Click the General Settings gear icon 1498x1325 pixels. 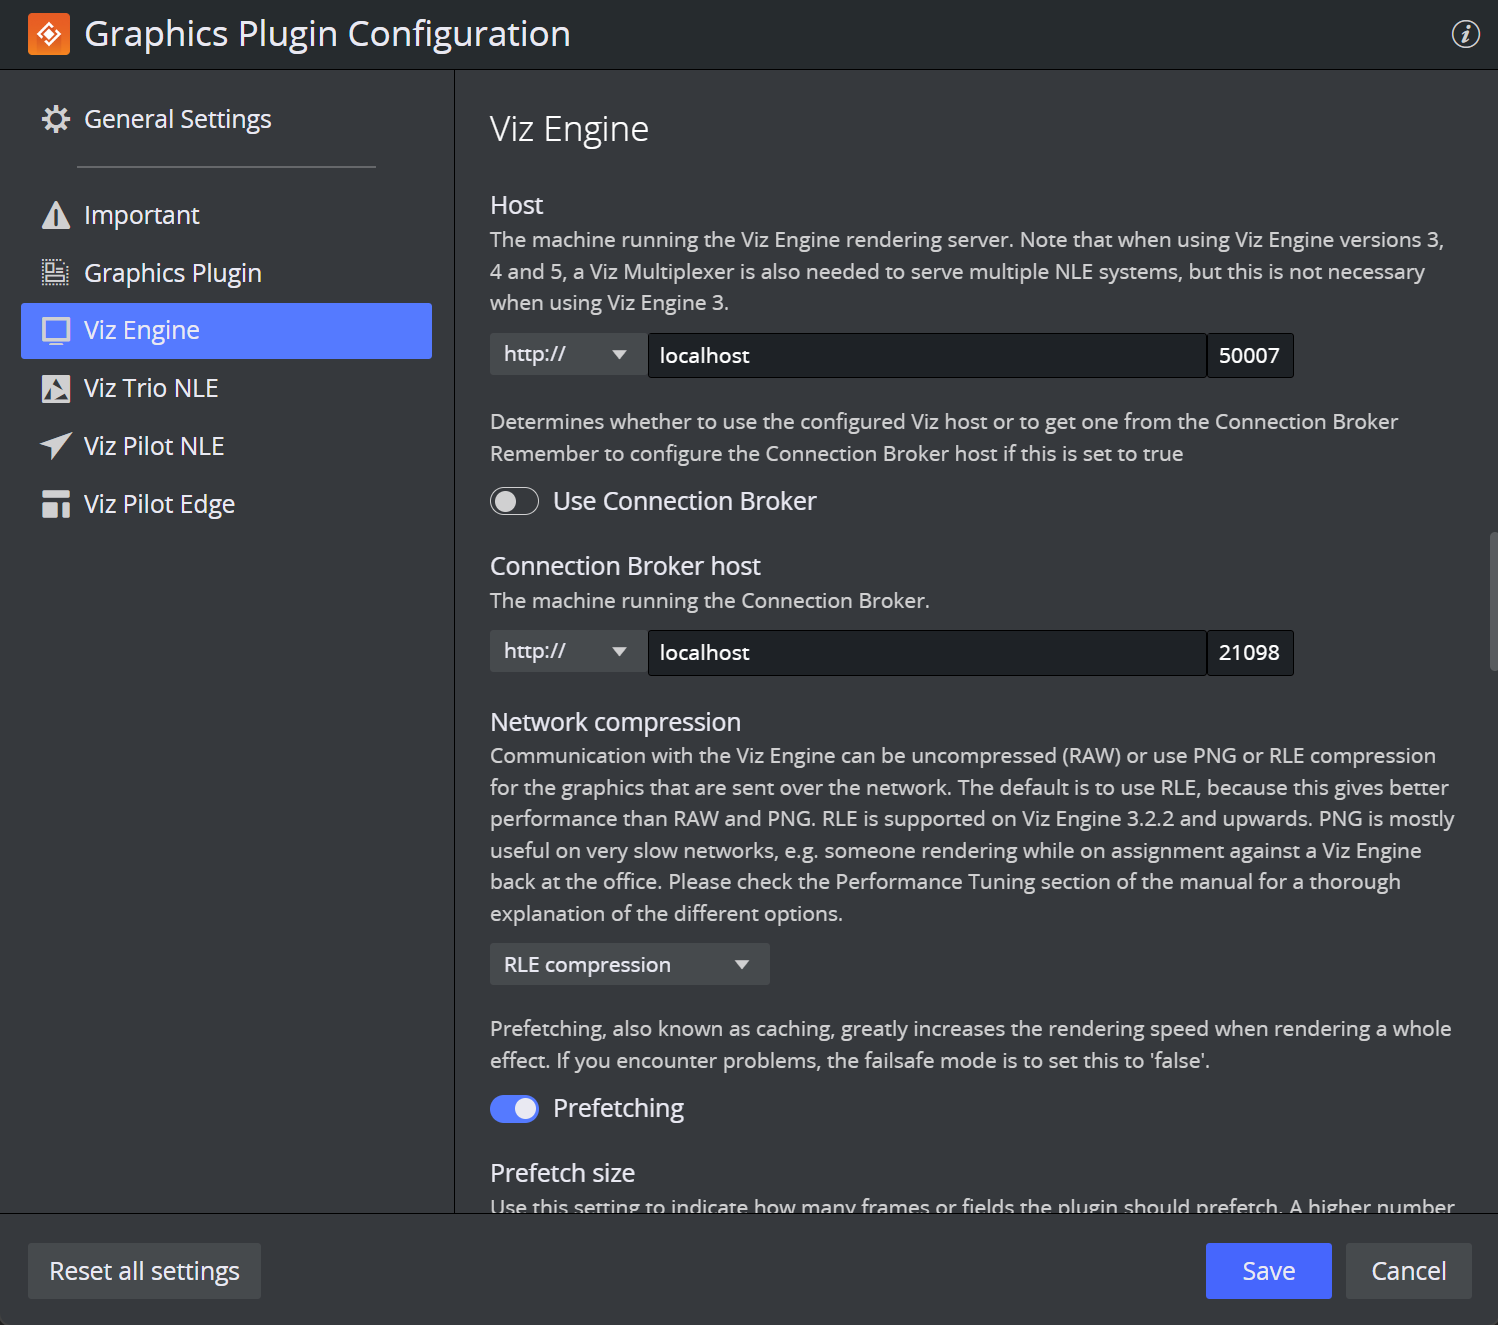pyautogui.click(x=56, y=119)
